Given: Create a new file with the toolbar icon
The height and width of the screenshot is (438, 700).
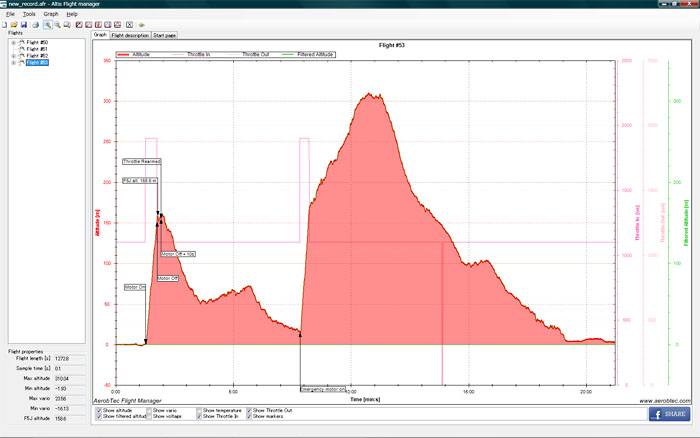Looking at the screenshot, I should click(x=4, y=25).
